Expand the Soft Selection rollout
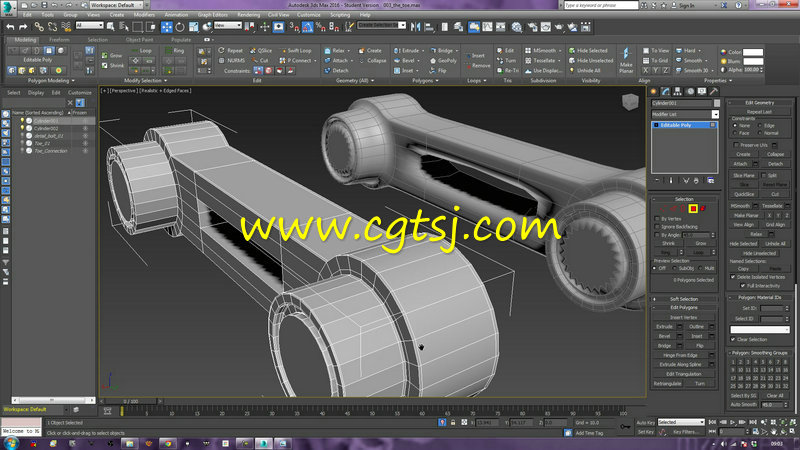Screen dimensions: 800x450 click(x=684, y=299)
